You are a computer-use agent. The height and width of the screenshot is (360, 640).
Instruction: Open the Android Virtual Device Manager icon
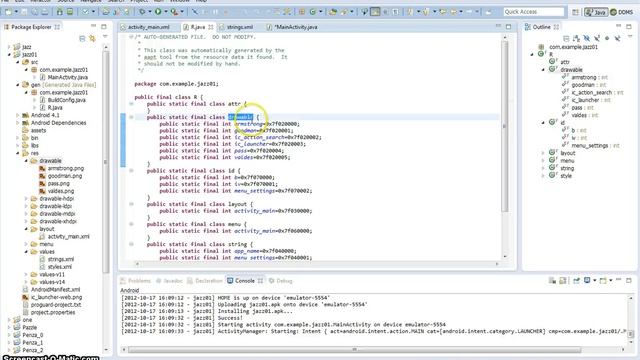coord(70,12)
